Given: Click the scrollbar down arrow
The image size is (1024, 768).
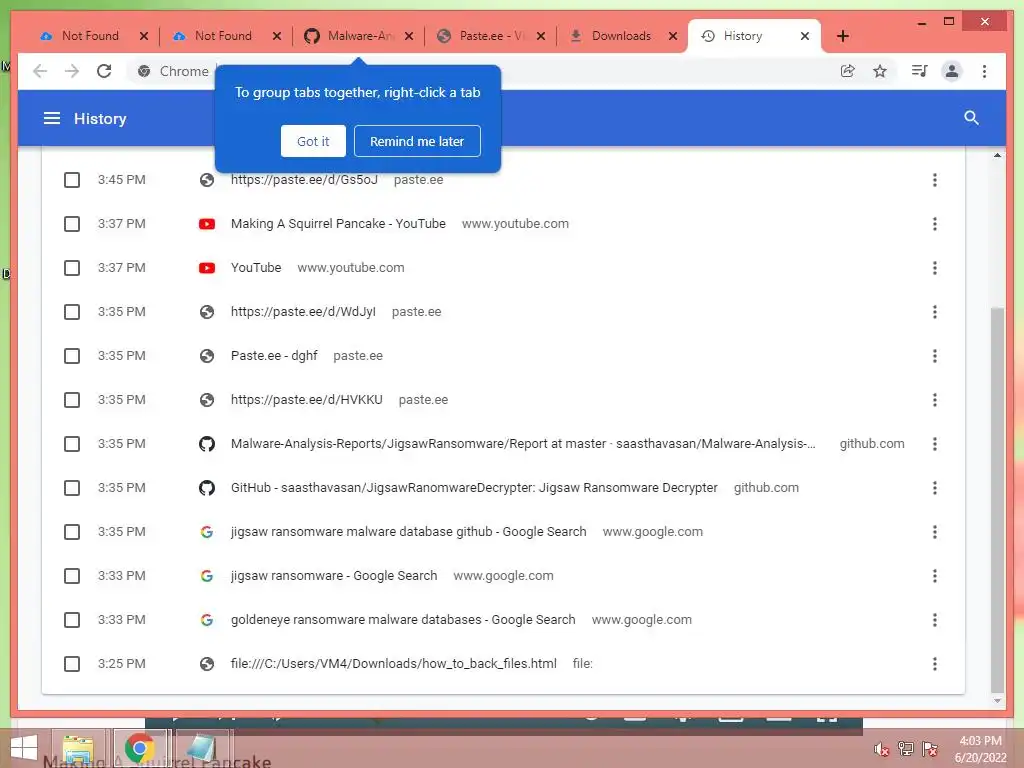Looking at the screenshot, I should click(997, 701).
